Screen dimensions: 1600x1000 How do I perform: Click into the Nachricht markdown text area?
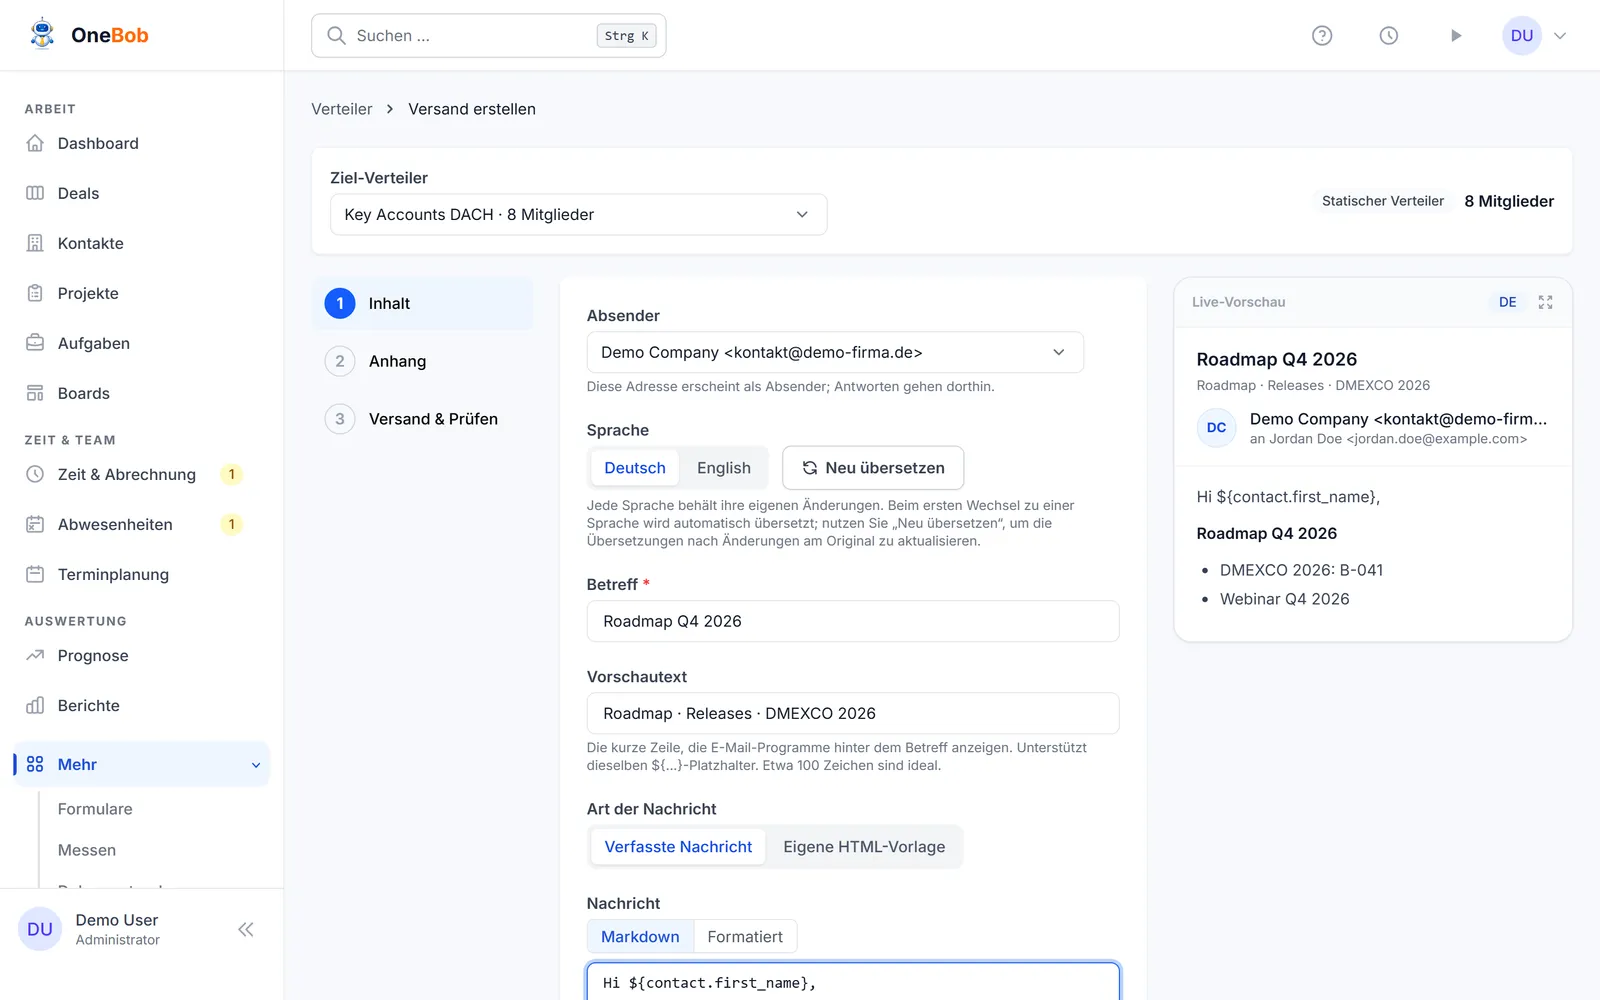click(853, 982)
